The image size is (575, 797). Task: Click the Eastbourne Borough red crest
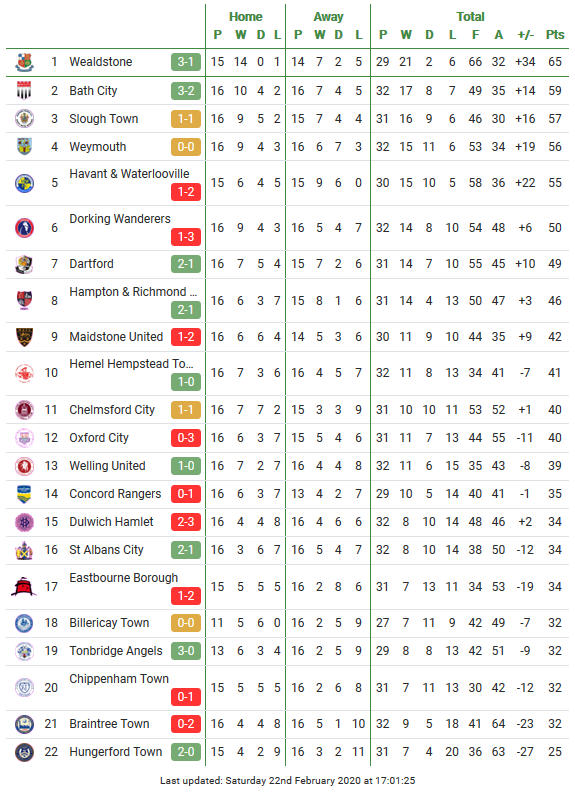coord(23,587)
